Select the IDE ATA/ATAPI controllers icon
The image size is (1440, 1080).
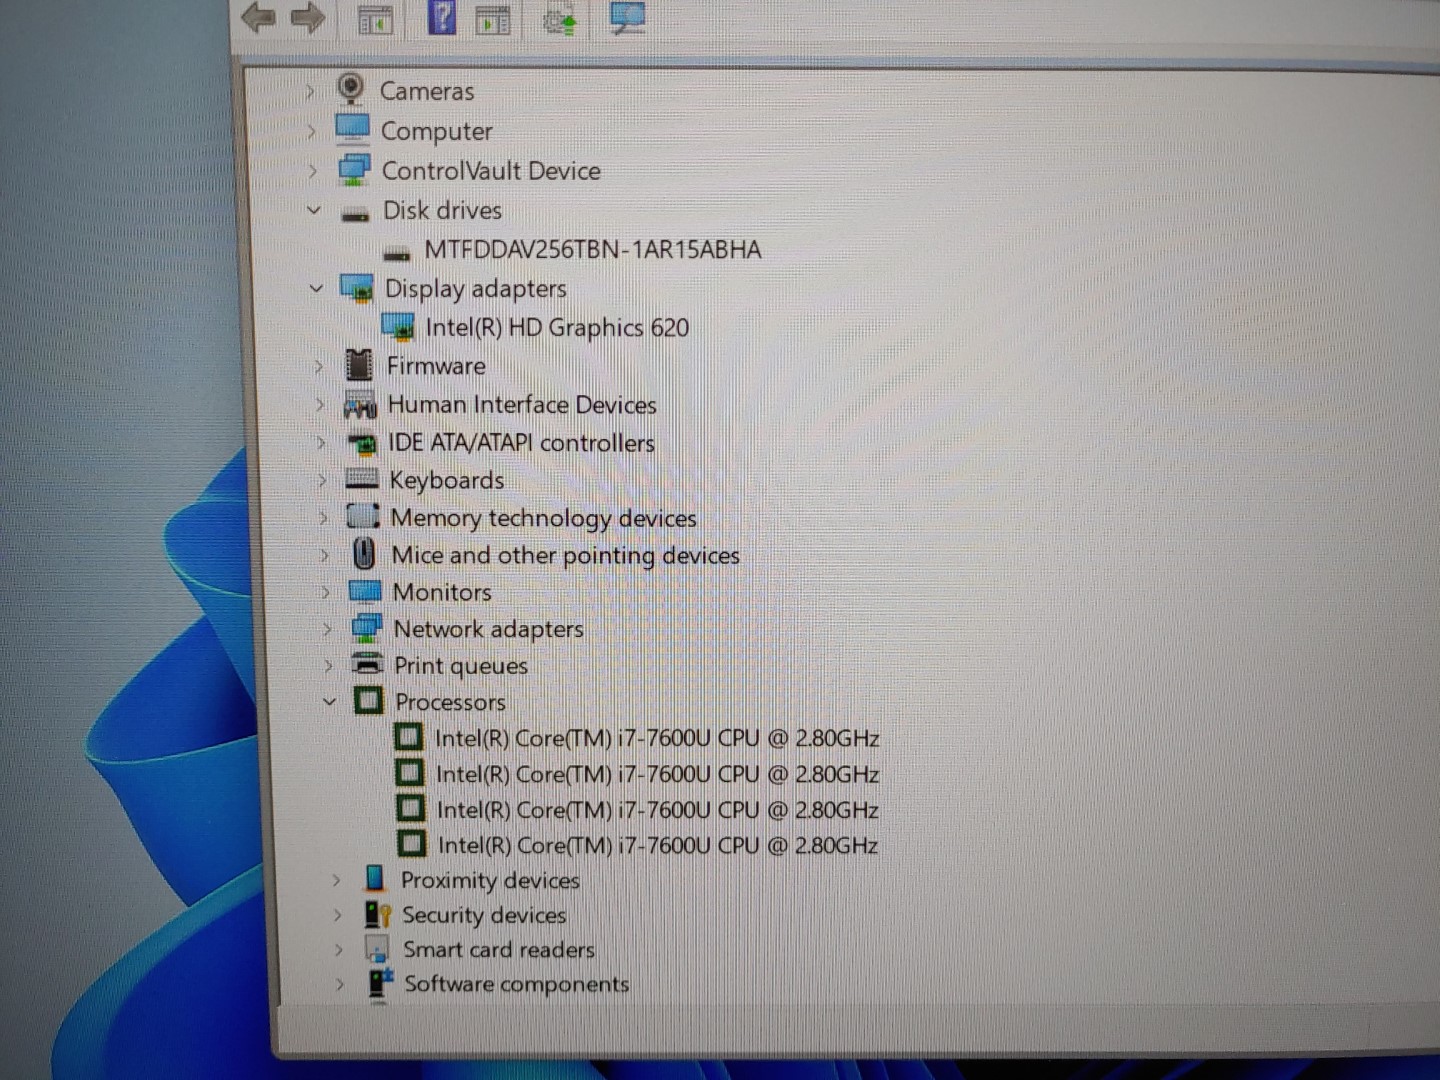[x=361, y=442]
